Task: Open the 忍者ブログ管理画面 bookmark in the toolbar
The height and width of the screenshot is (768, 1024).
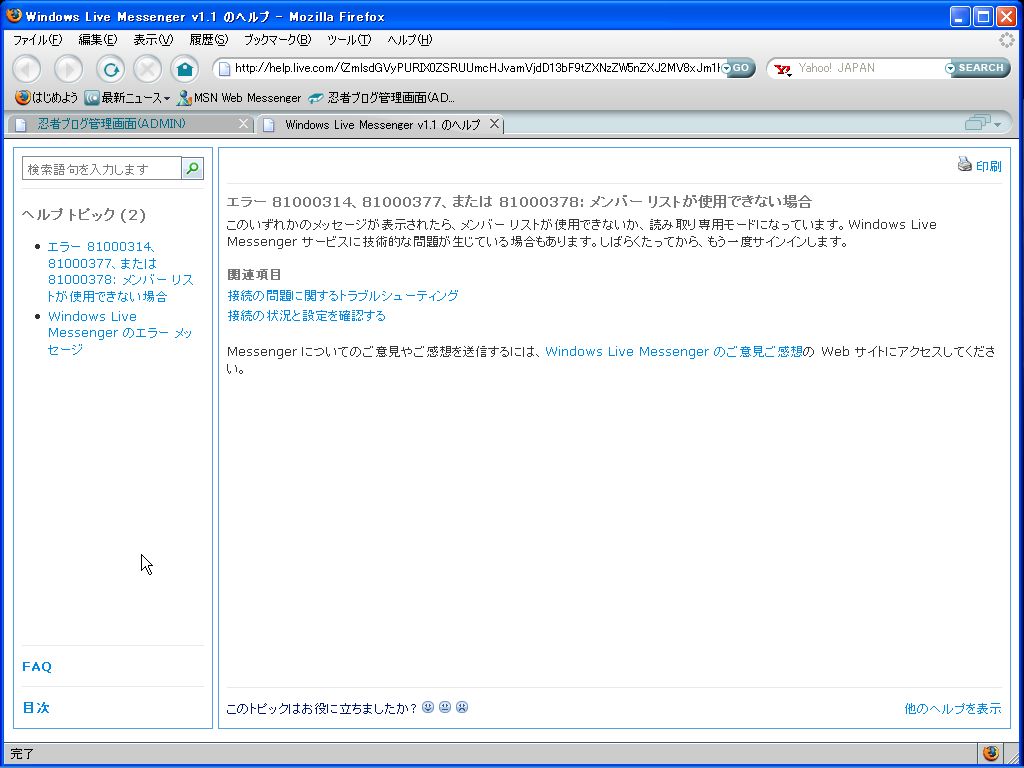Action: (381, 98)
